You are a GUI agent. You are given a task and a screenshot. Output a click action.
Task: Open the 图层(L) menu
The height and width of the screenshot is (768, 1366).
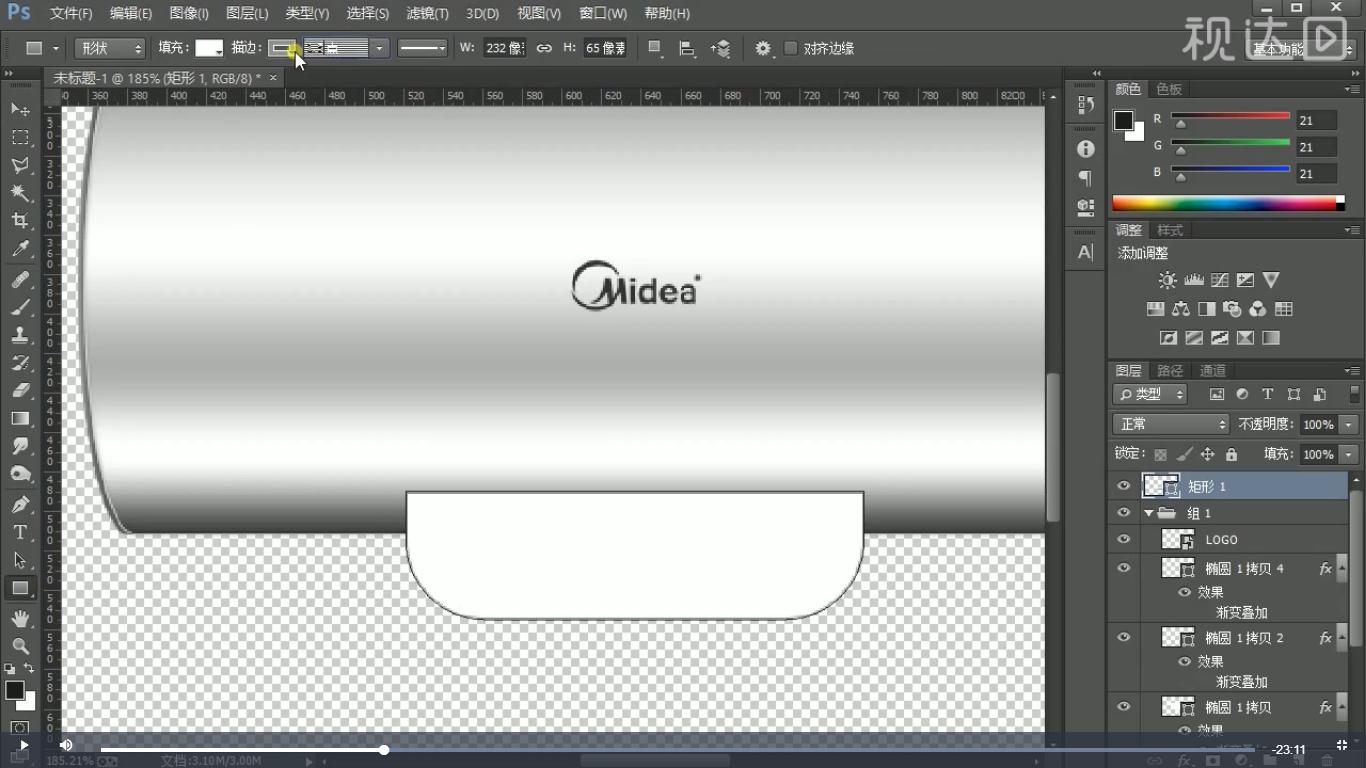point(247,13)
